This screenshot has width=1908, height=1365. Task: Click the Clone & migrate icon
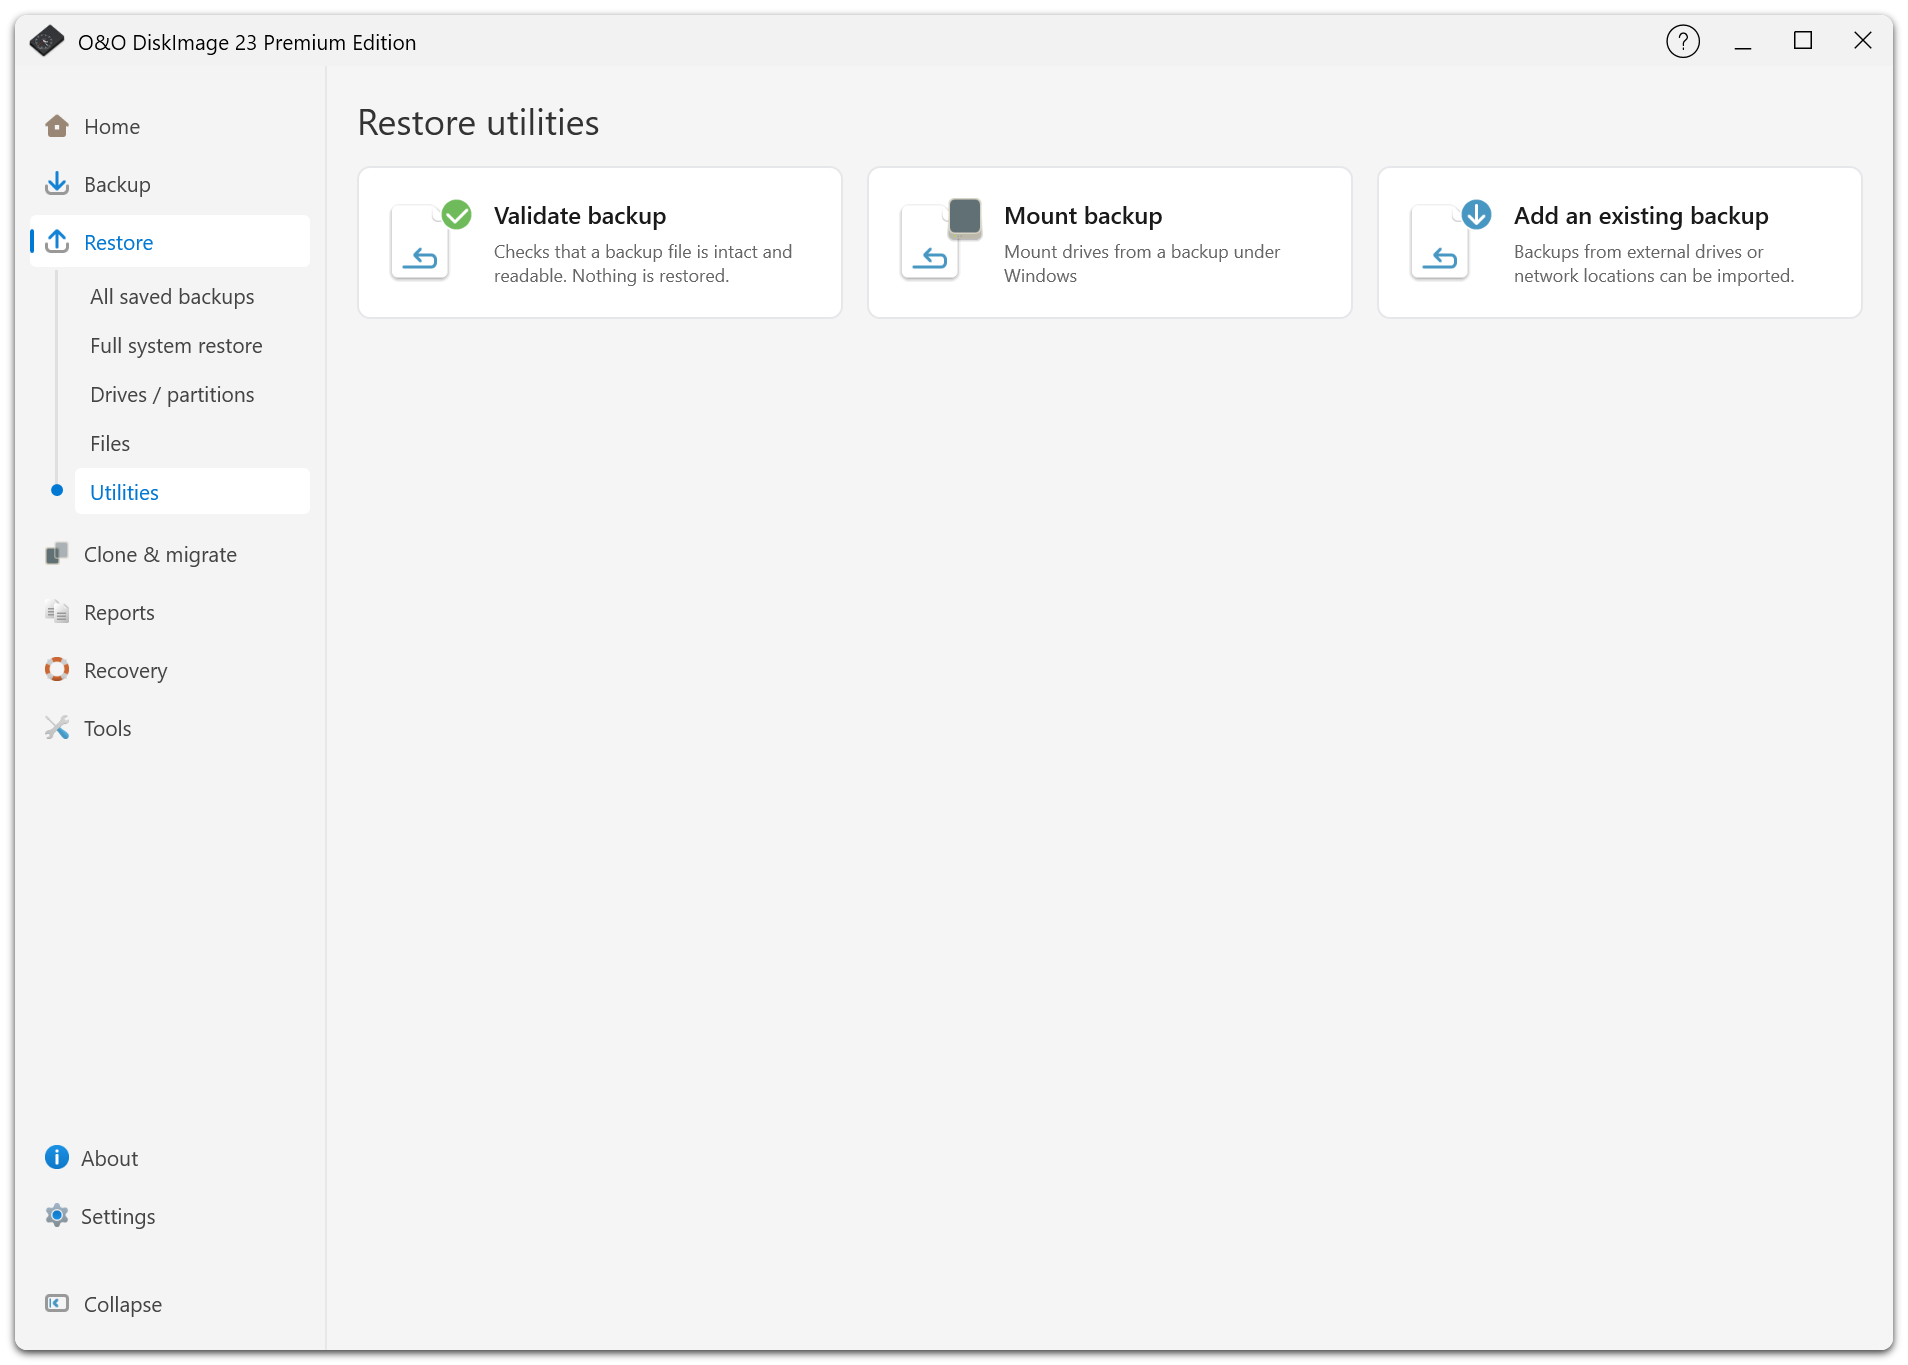[57, 554]
